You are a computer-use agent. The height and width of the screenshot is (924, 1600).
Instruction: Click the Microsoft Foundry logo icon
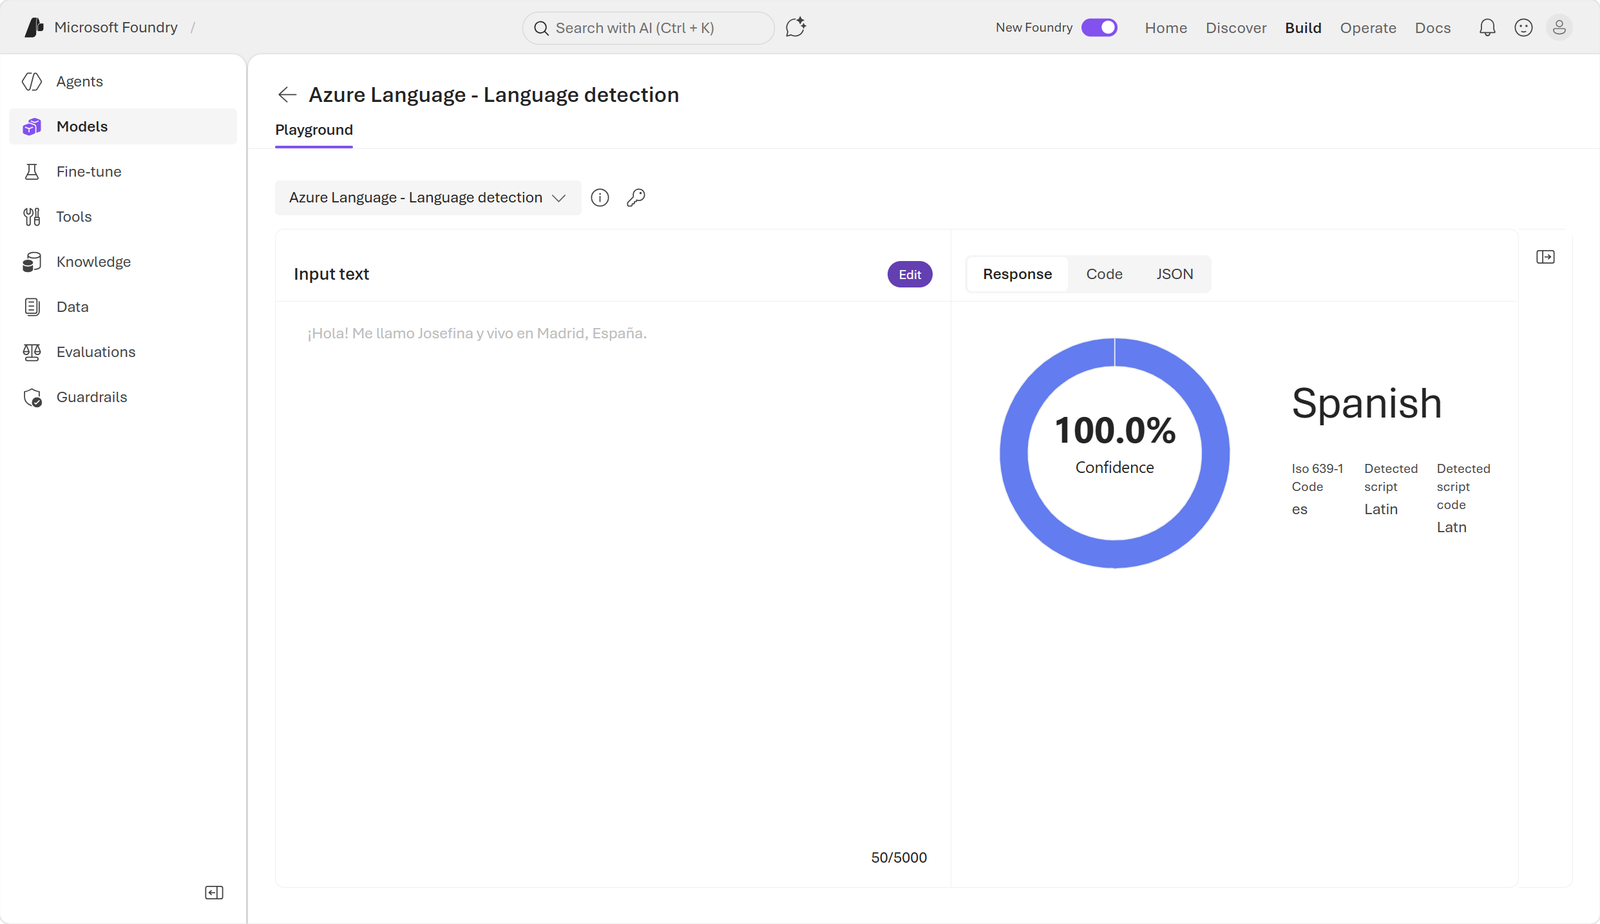click(x=34, y=27)
